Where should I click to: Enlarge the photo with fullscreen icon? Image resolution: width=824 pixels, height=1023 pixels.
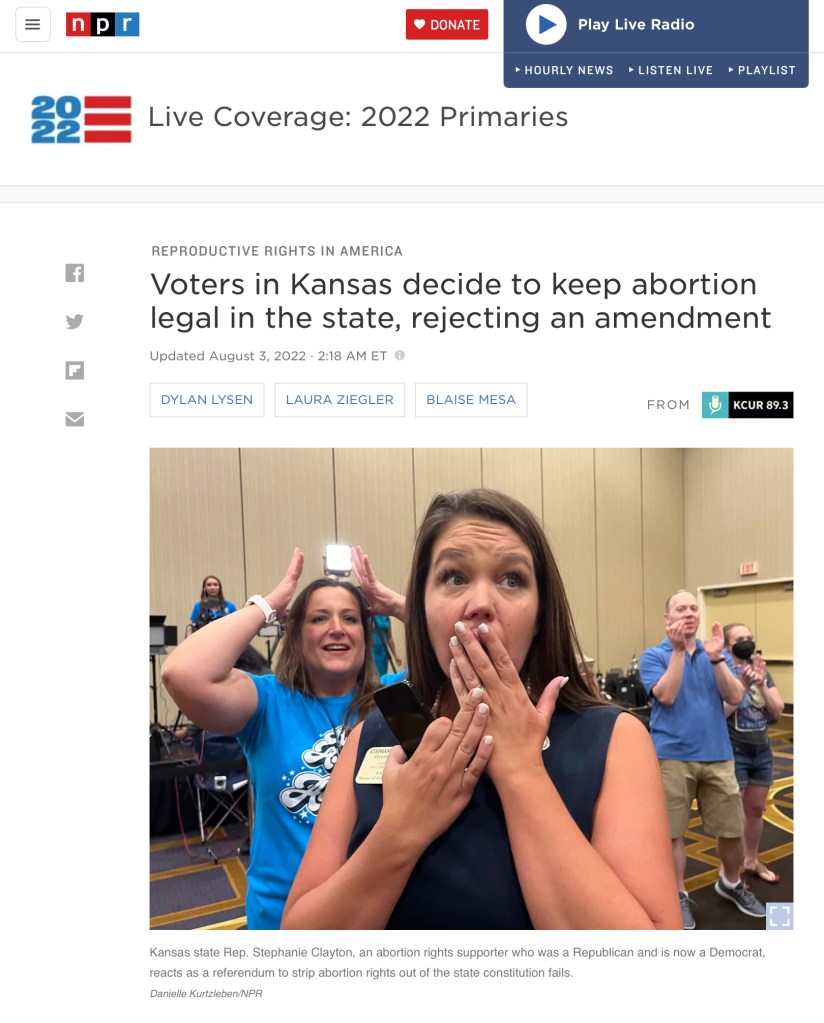pos(779,915)
